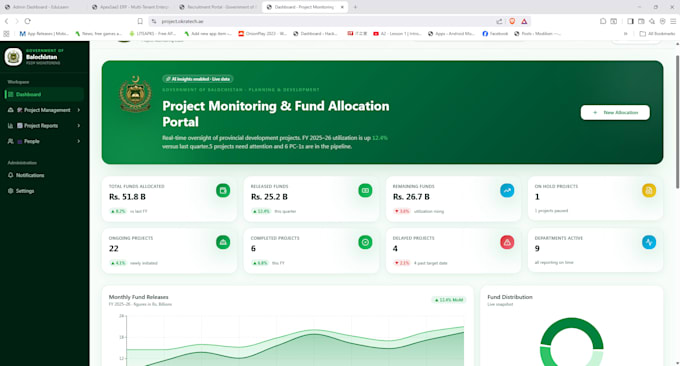Image resolution: width=680 pixels, height=366 pixels.
Task: Open the browser hamburger menu
Action: [x=673, y=21]
